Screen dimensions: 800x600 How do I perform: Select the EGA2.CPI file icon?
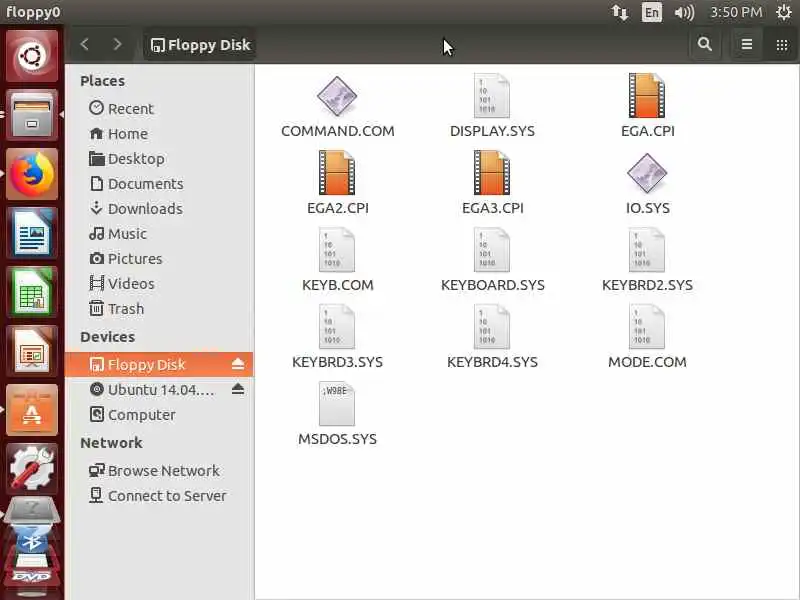tap(337, 172)
